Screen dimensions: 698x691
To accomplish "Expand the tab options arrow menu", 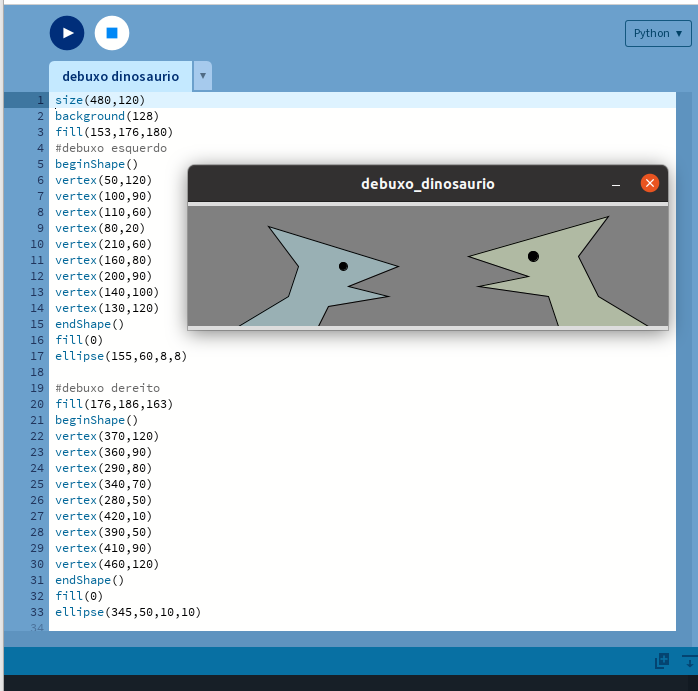I will [x=202, y=76].
